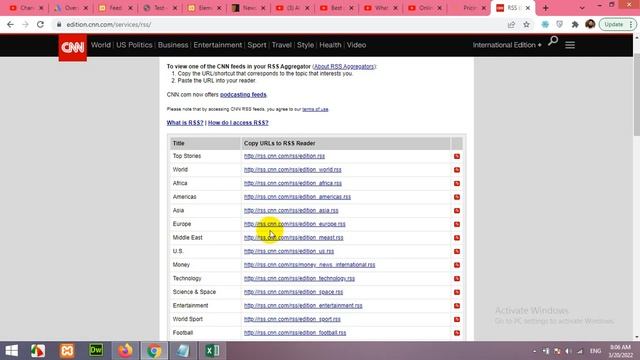Click RSS icon for Money row
The width and height of the screenshot is (640, 360).
457,265
